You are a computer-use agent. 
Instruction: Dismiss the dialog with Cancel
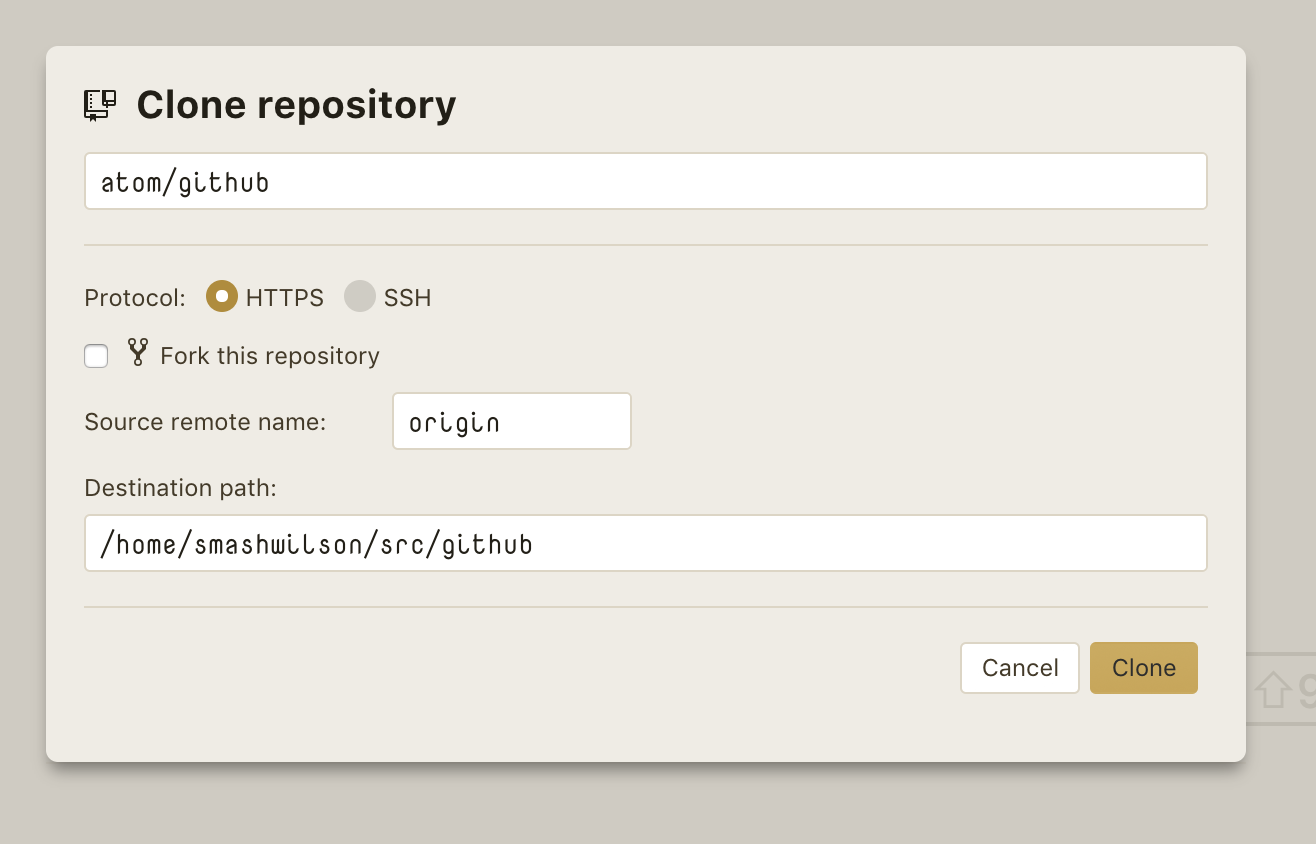pyautogui.click(x=1019, y=667)
